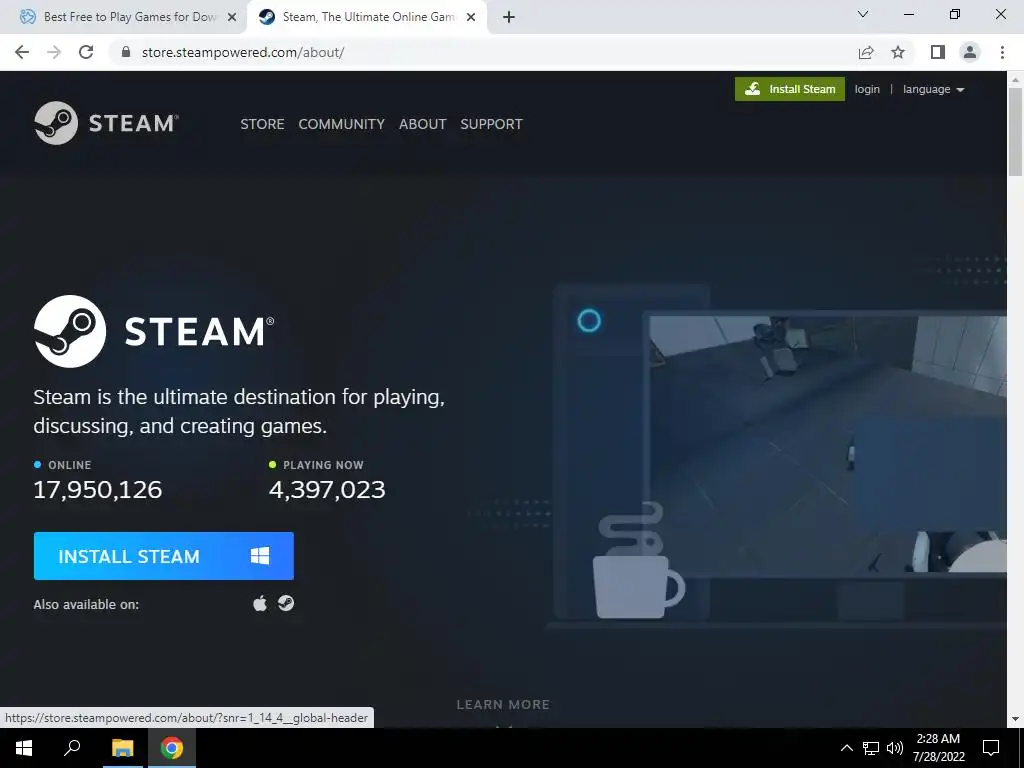The height and width of the screenshot is (768, 1024).
Task: Open the Chrome three-dot menu
Action: (x=1002, y=52)
